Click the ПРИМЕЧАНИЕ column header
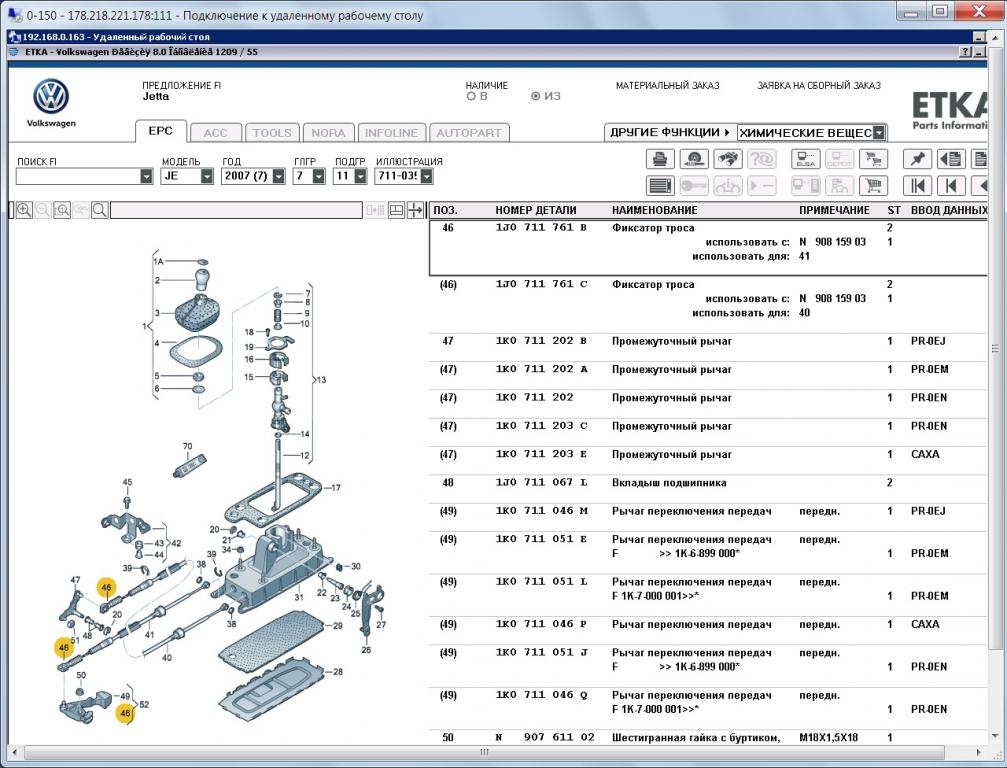The height and width of the screenshot is (768, 1007). point(834,210)
